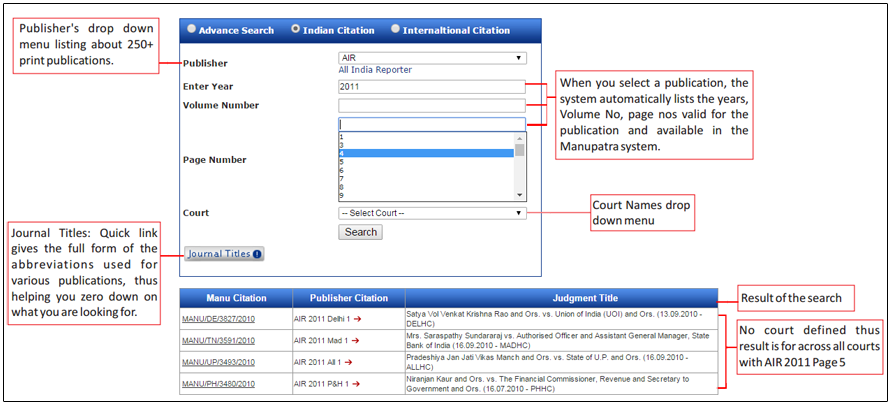Click the red arrow beside AIR 2011 All 1
Viewport: 890px width, 404px height.
347,363
